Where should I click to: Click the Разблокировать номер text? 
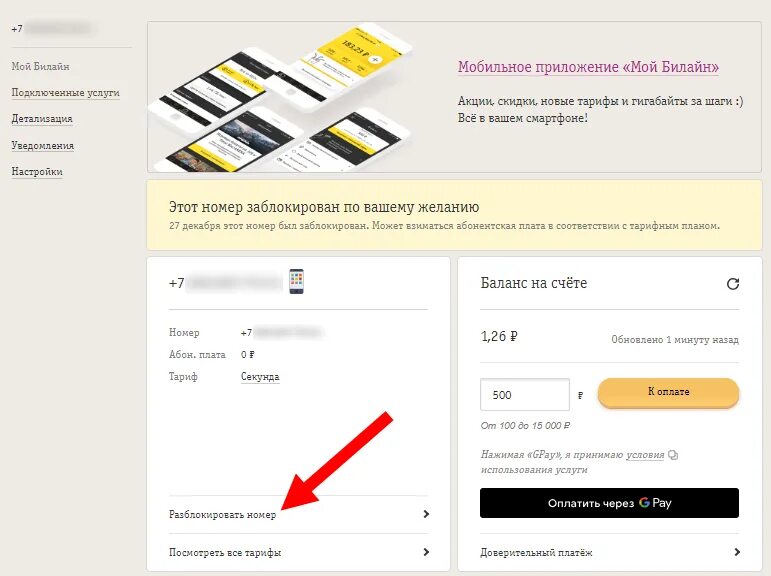point(222,515)
